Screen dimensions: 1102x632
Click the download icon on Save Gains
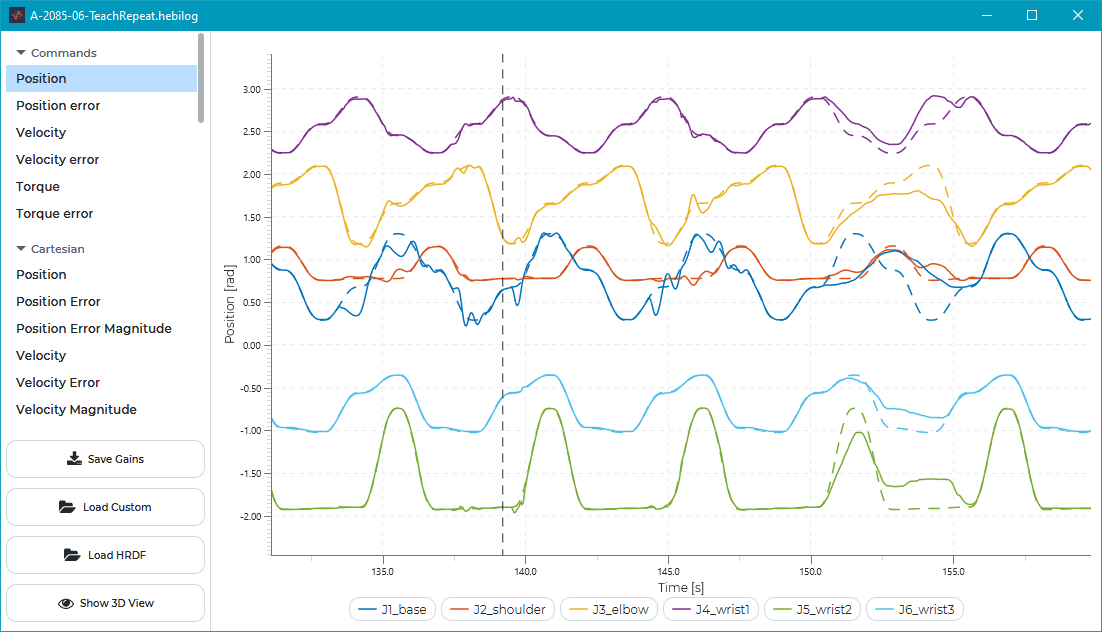point(74,459)
